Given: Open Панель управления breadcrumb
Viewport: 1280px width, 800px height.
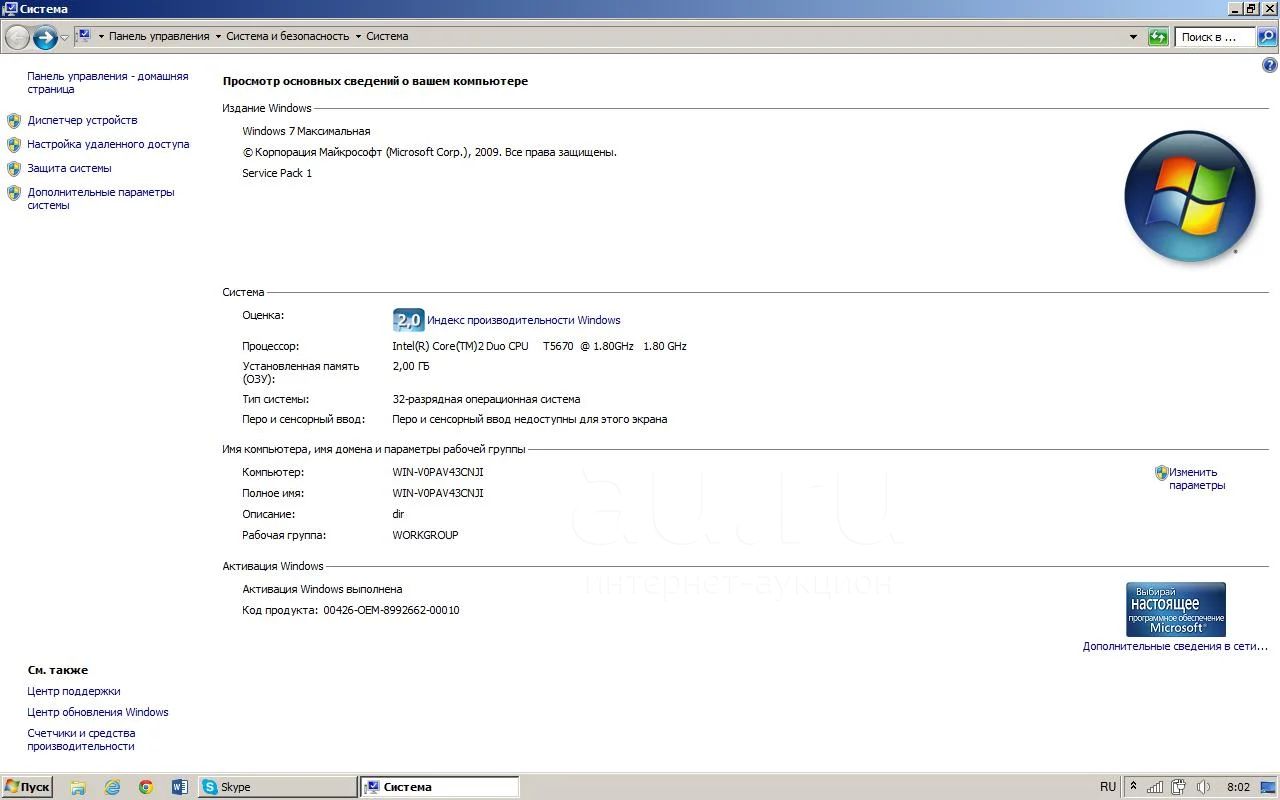Looking at the screenshot, I should click(x=159, y=36).
